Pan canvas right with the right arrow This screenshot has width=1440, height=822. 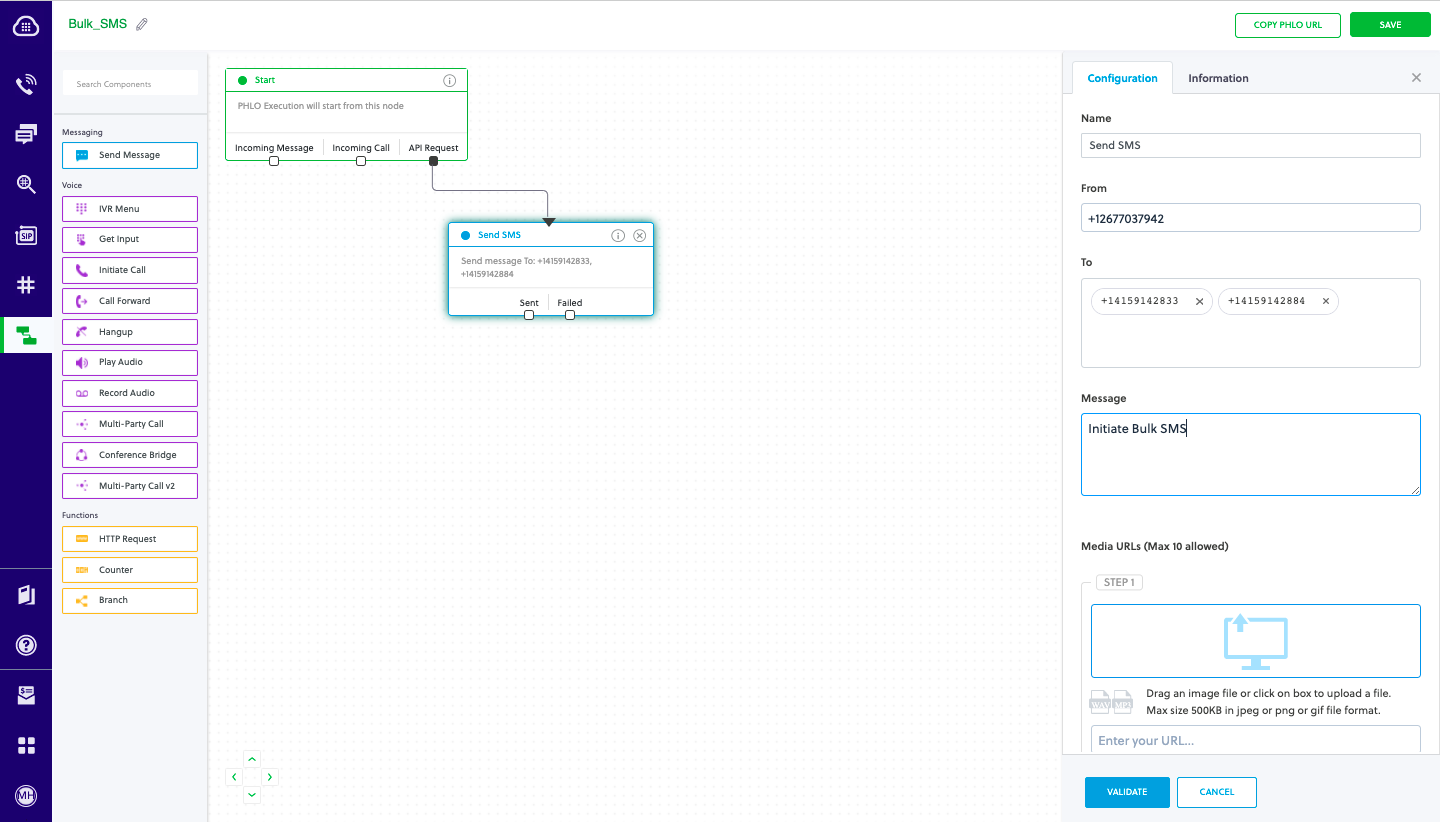point(270,777)
